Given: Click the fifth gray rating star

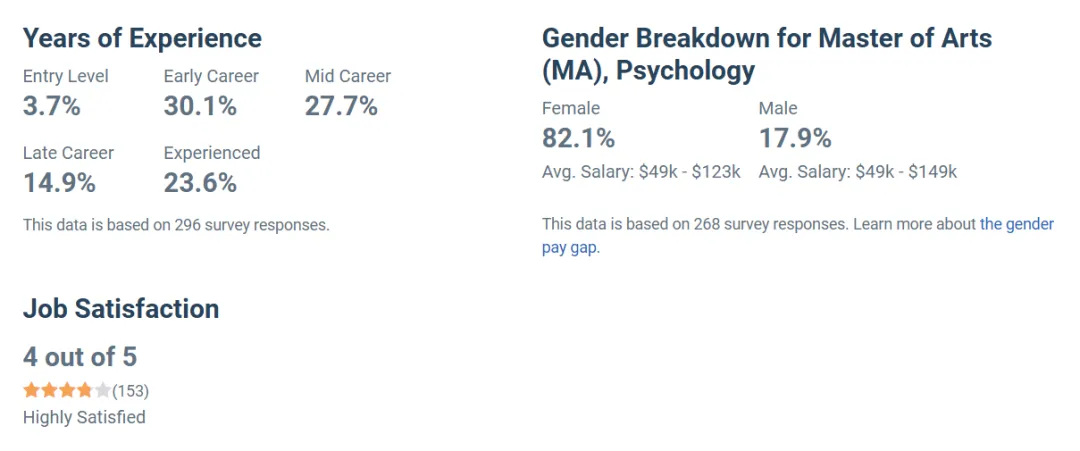Looking at the screenshot, I should click(103, 391).
